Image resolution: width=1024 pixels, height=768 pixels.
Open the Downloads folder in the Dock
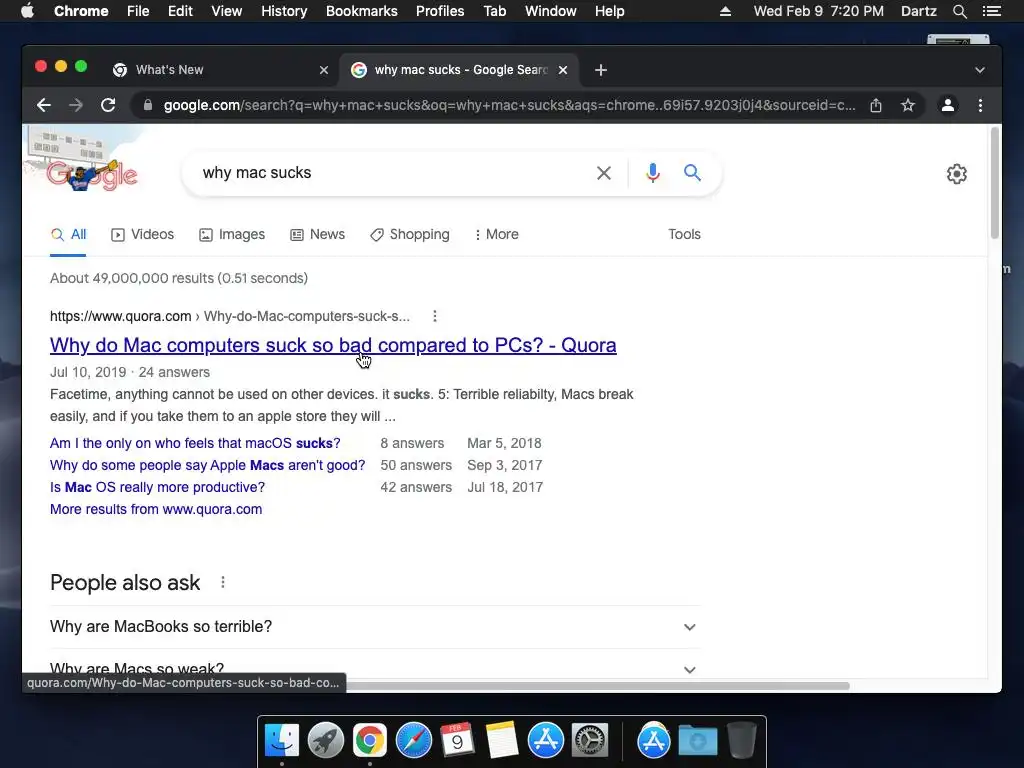pyautogui.click(x=697, y=741)
